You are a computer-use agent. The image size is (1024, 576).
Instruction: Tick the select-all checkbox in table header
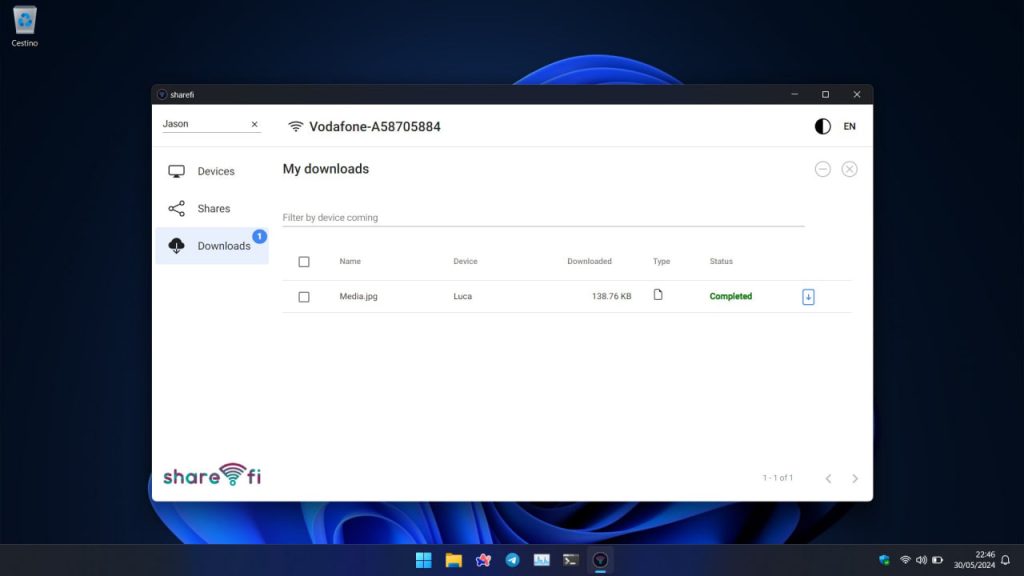point(304,262)
